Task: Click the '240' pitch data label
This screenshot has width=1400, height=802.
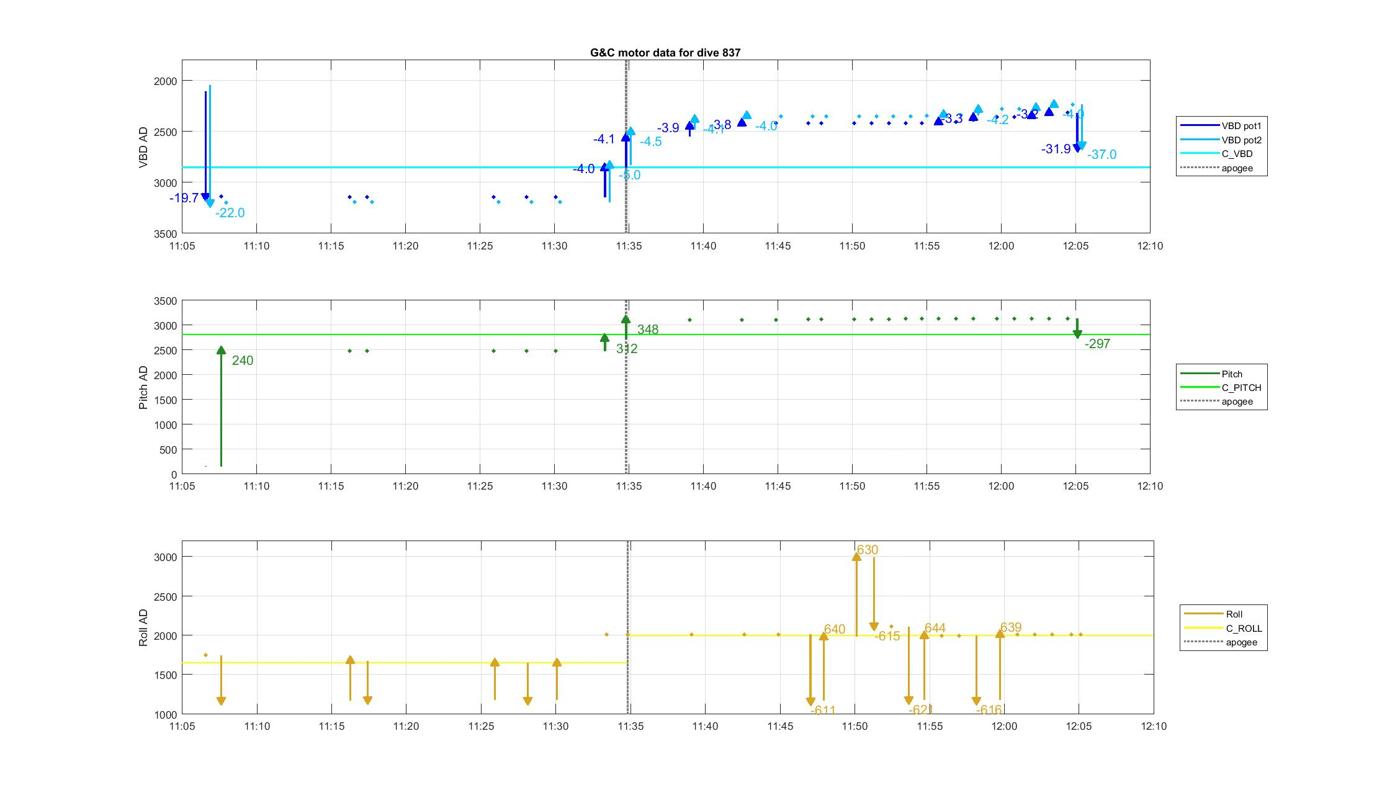Action: [242, 361]
